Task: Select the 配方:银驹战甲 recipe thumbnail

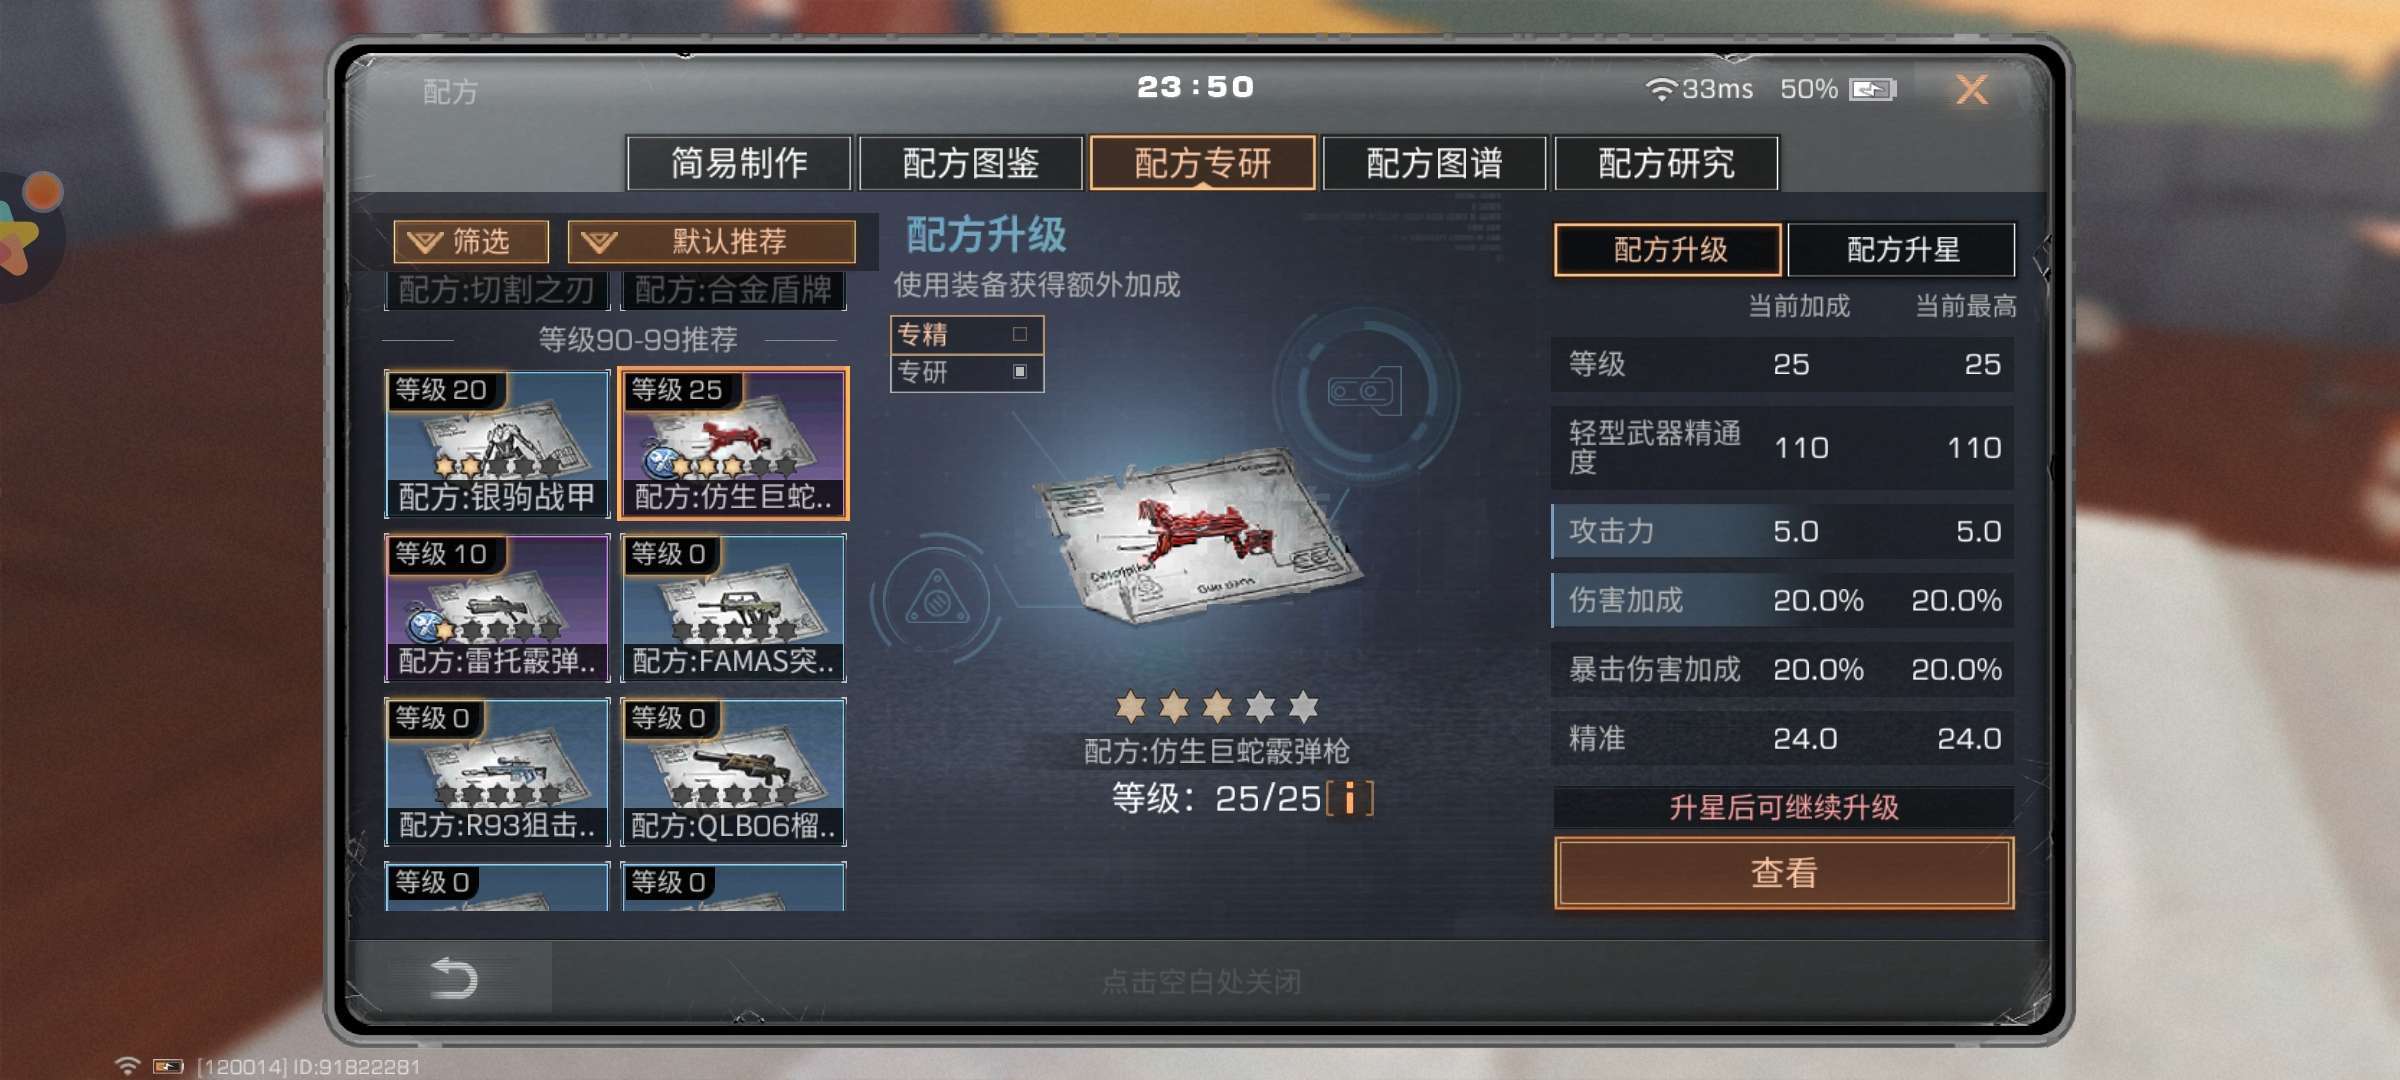Action: pos(497,444)
